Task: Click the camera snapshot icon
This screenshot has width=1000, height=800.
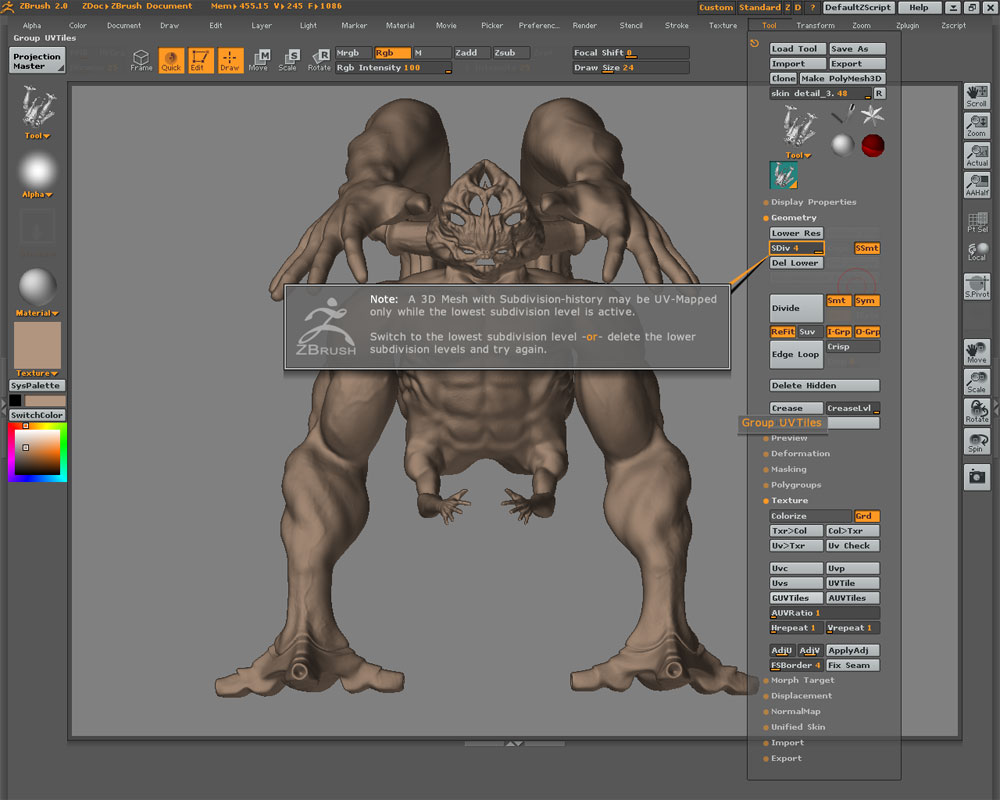Action: 976,477
